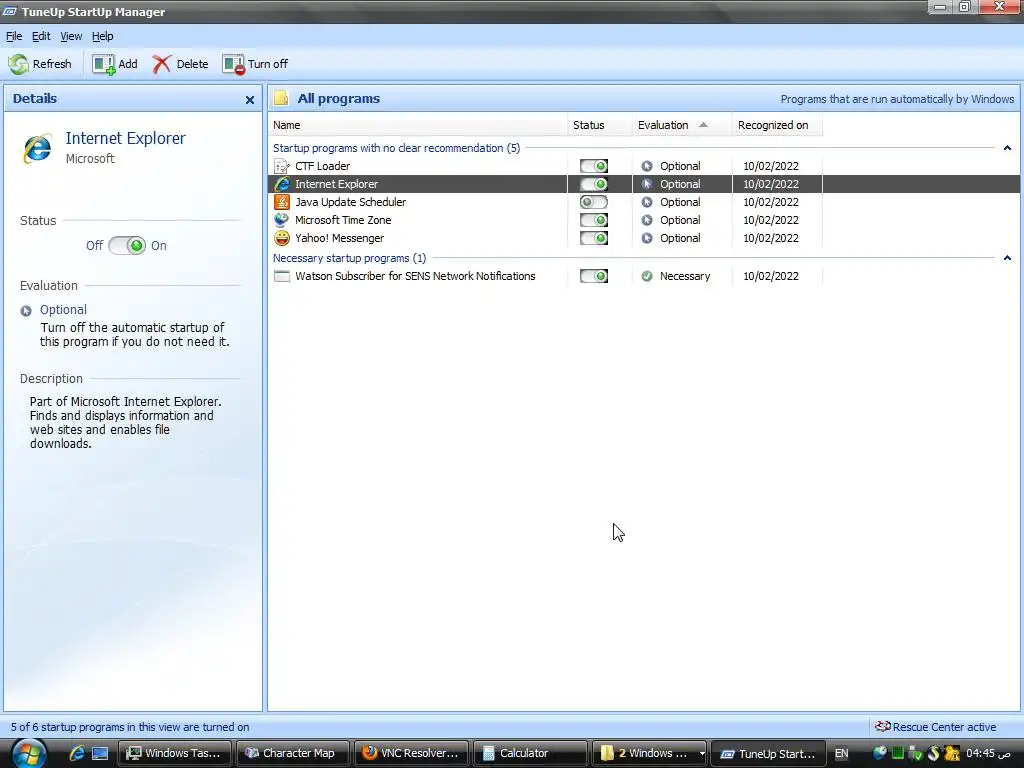
Task: Click Optional evaluation icon for CTF Loader
Action: [647, 166]
